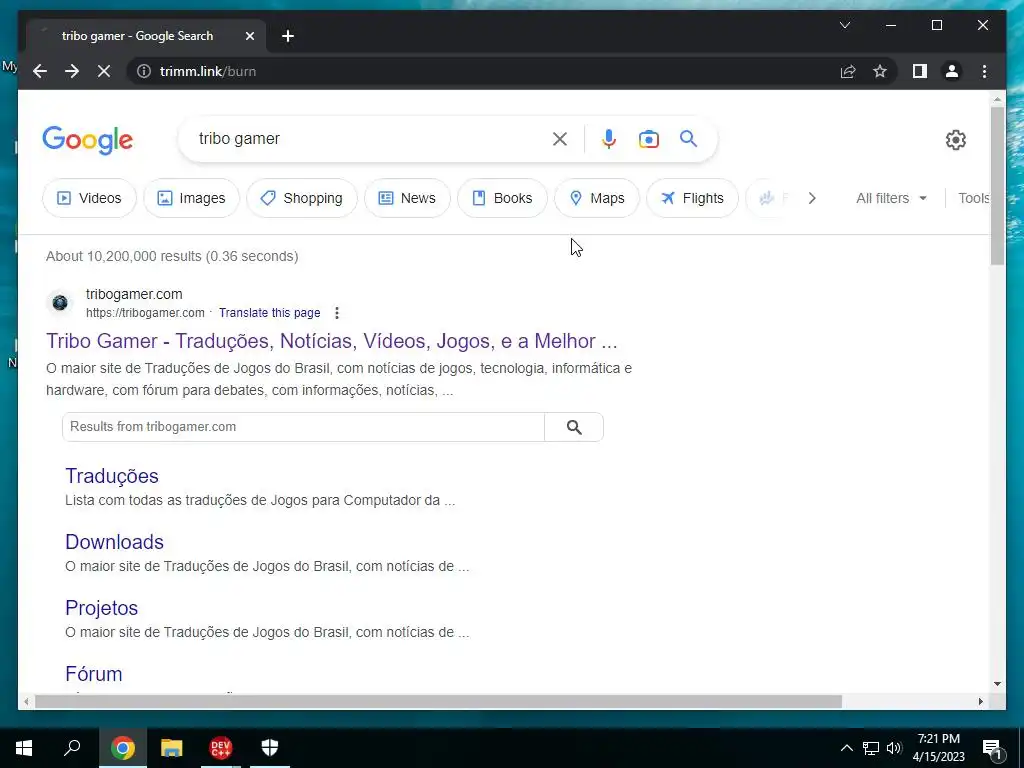Translate this page link
Screen dimensions: 1024x768
point(270,313)
